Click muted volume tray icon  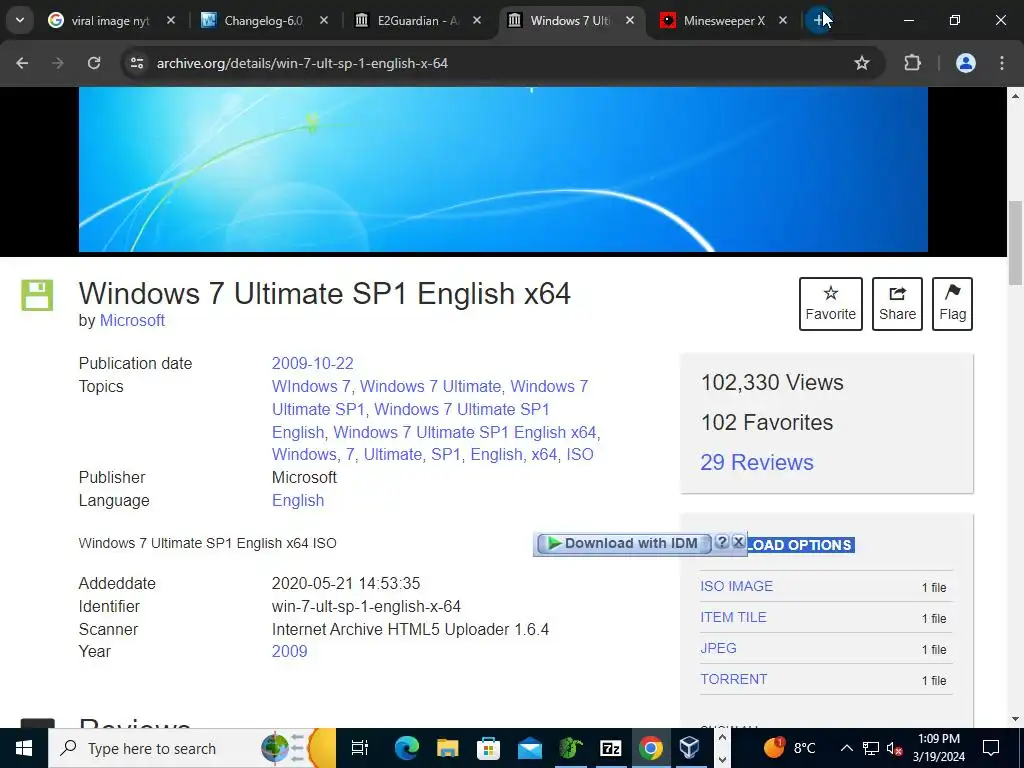coord(895,748)
